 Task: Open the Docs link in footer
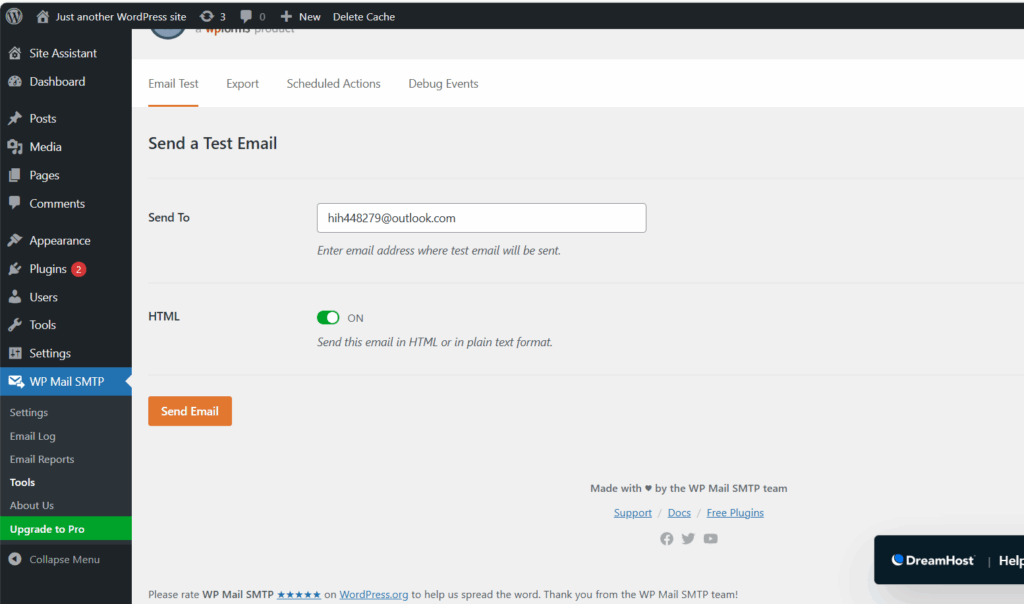679,513
